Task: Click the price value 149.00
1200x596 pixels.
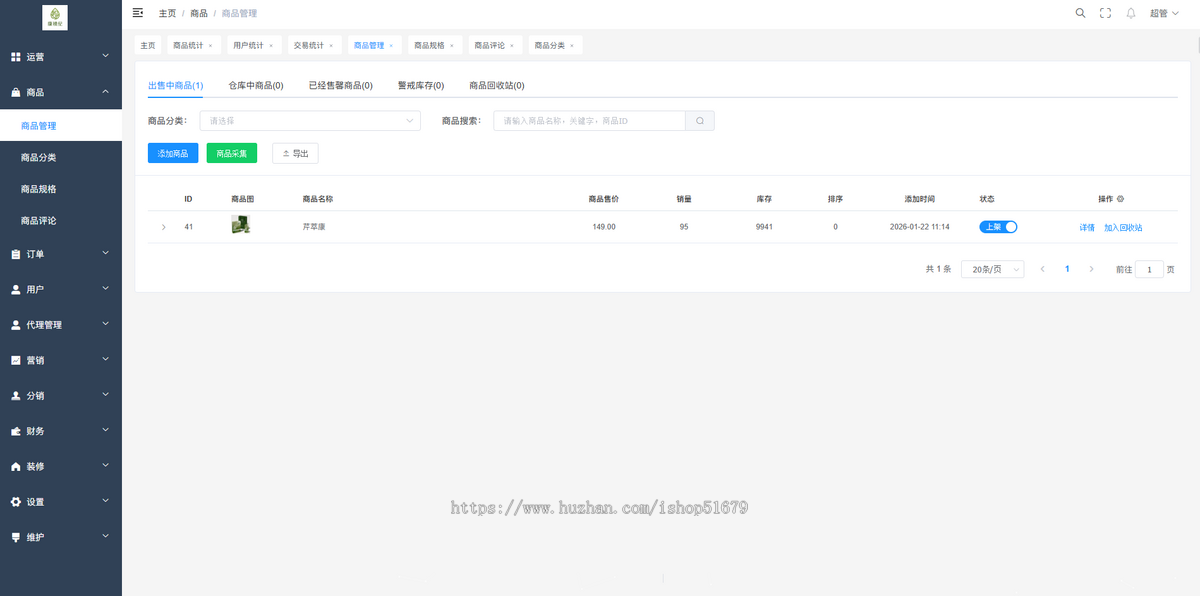Action: (x=604, y=227)
